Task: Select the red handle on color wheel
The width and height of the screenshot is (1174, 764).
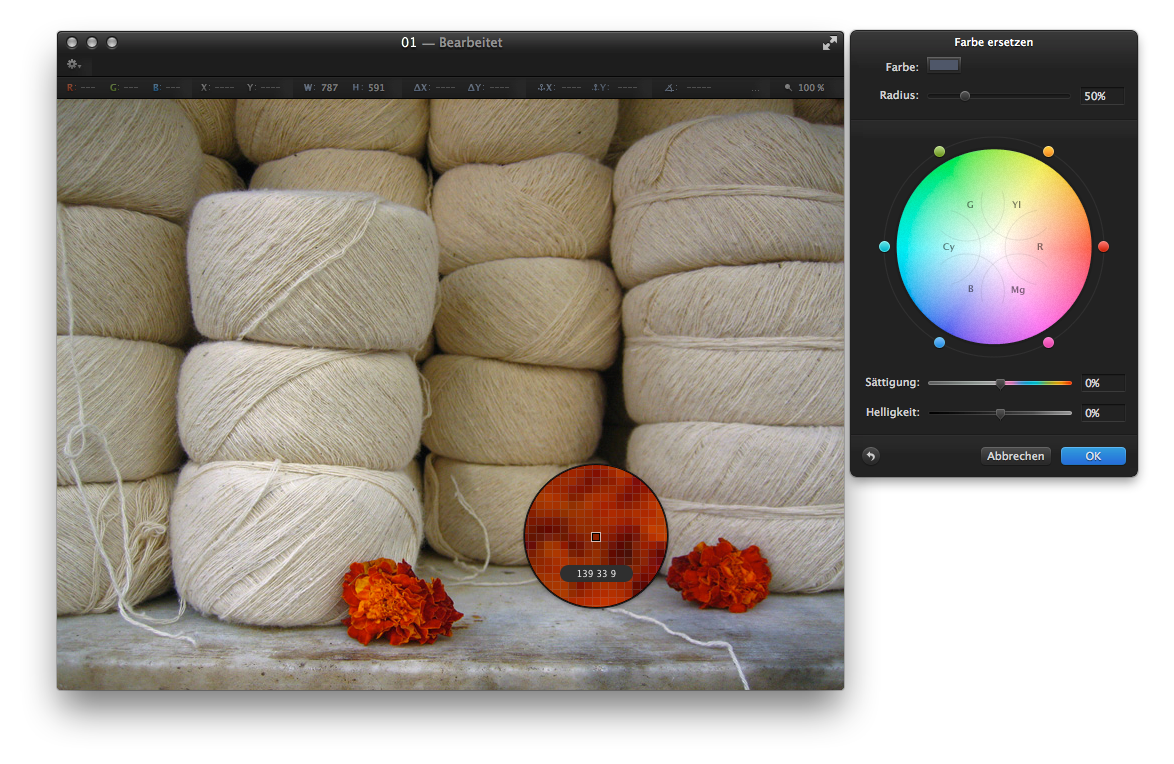Action: pyautogui.click(x=1104, y=246)
